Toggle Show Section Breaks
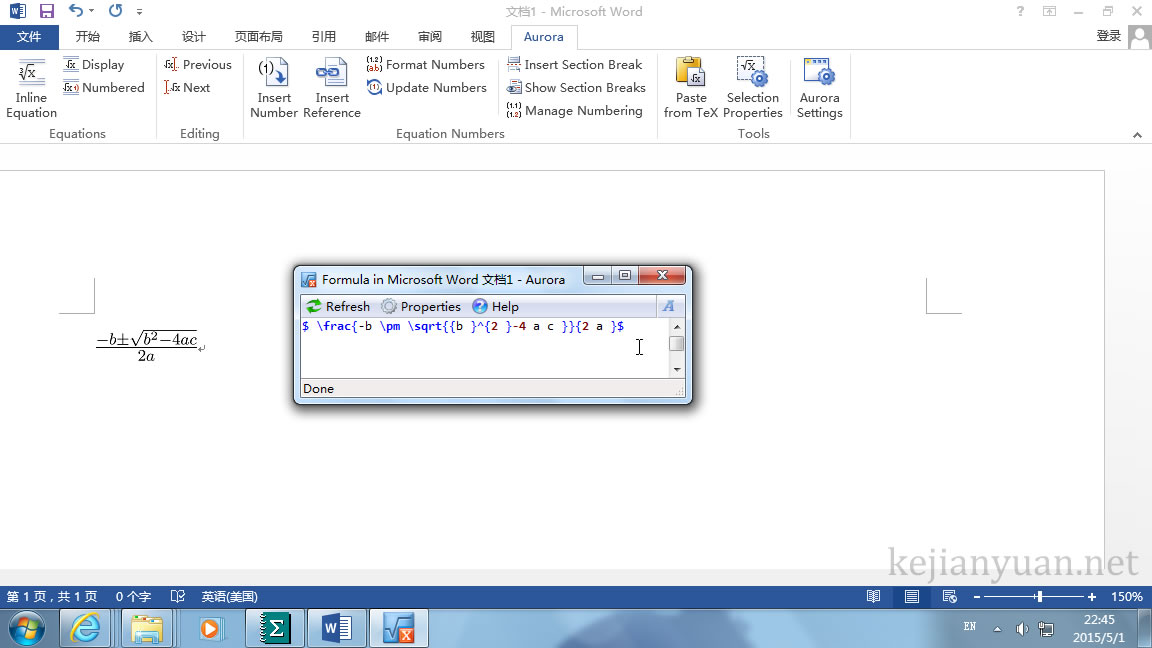 [576, 87]
